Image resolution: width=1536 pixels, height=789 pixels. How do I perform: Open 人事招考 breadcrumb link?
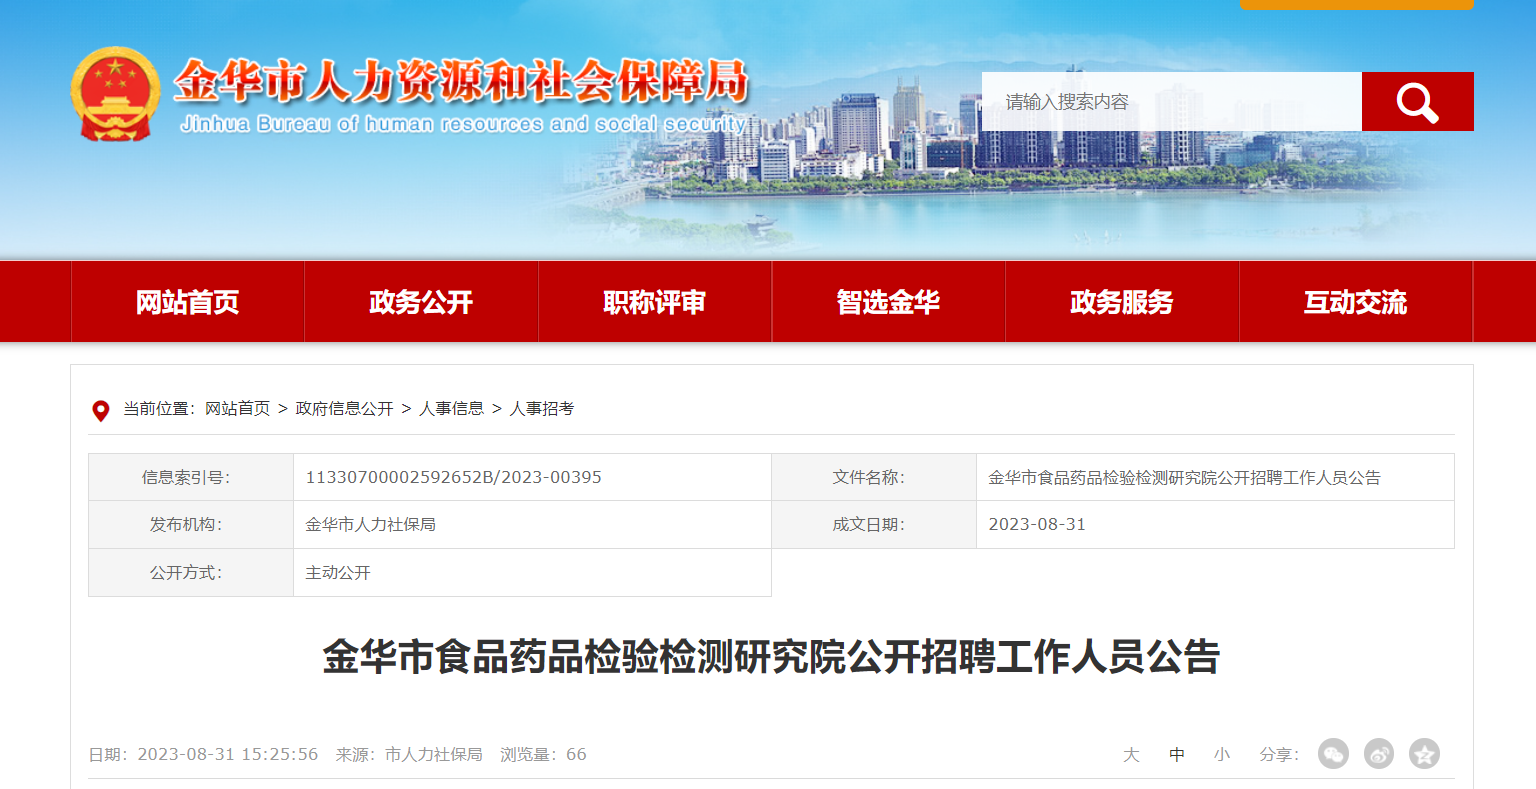click(541, 409)
